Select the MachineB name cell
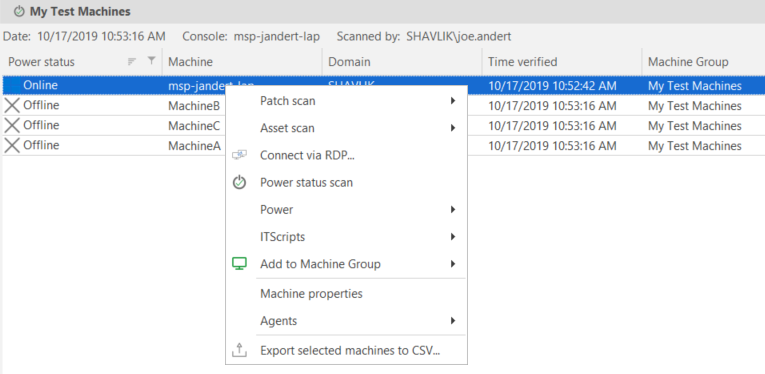Image resolution: width=765 pixels, height=374 pixels. coord(194,106)
